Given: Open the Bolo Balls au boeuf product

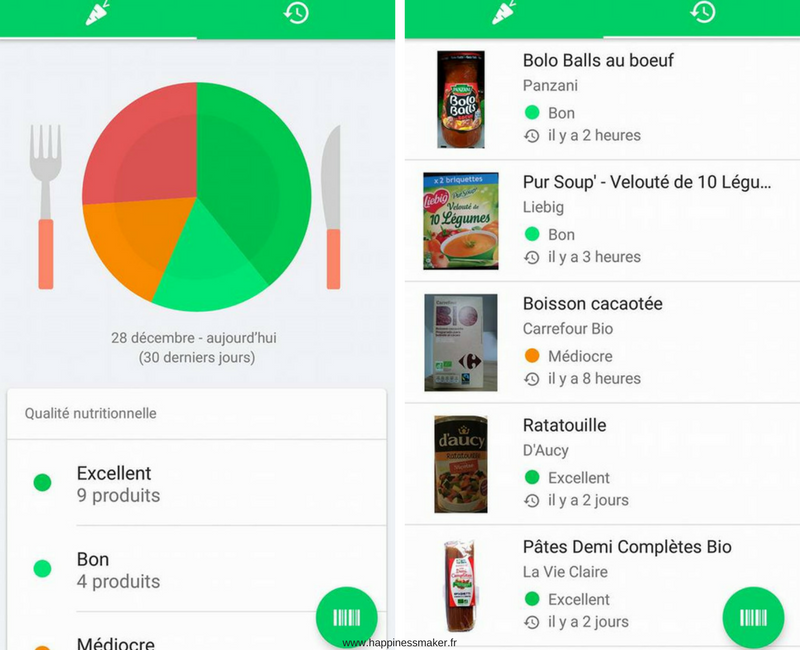Looking at the screenshot, I should click(x=602, y=98).
